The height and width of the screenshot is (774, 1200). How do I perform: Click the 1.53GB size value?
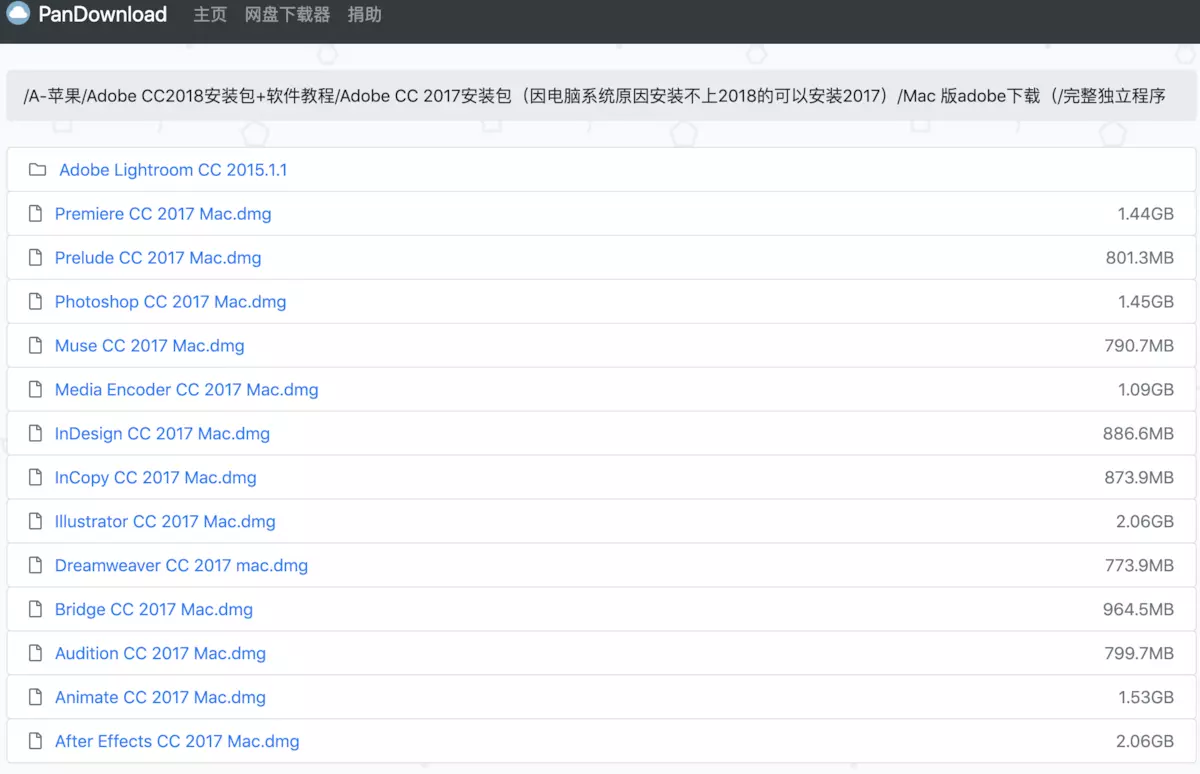coord(1146,698)
